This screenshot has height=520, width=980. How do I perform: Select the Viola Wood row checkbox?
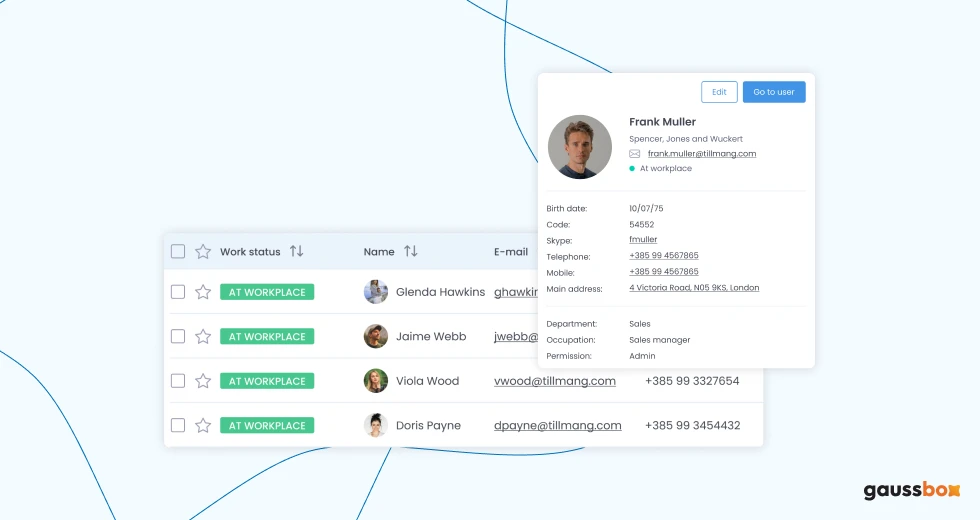[x=178, y=381]
